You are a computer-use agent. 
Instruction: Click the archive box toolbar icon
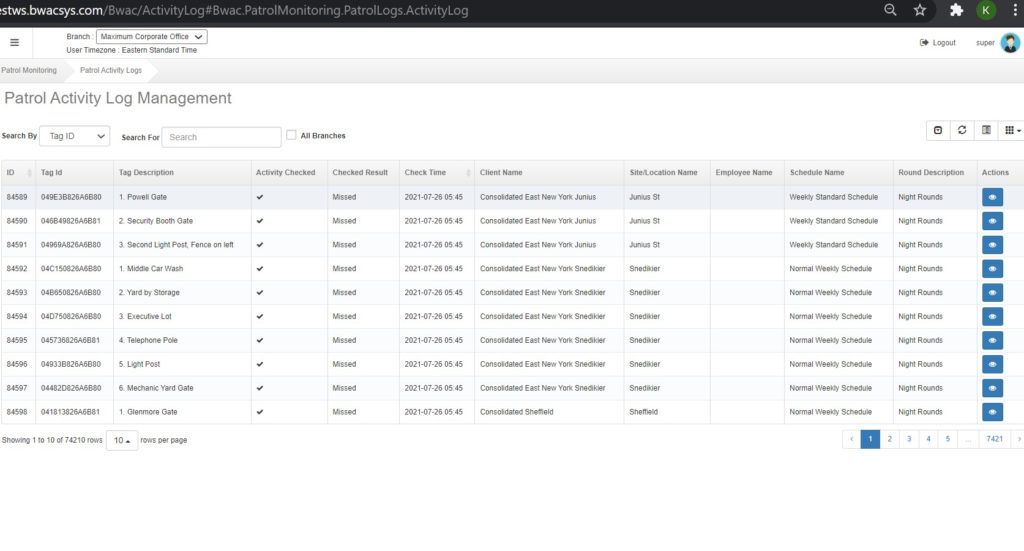click(x=938, y=131)
